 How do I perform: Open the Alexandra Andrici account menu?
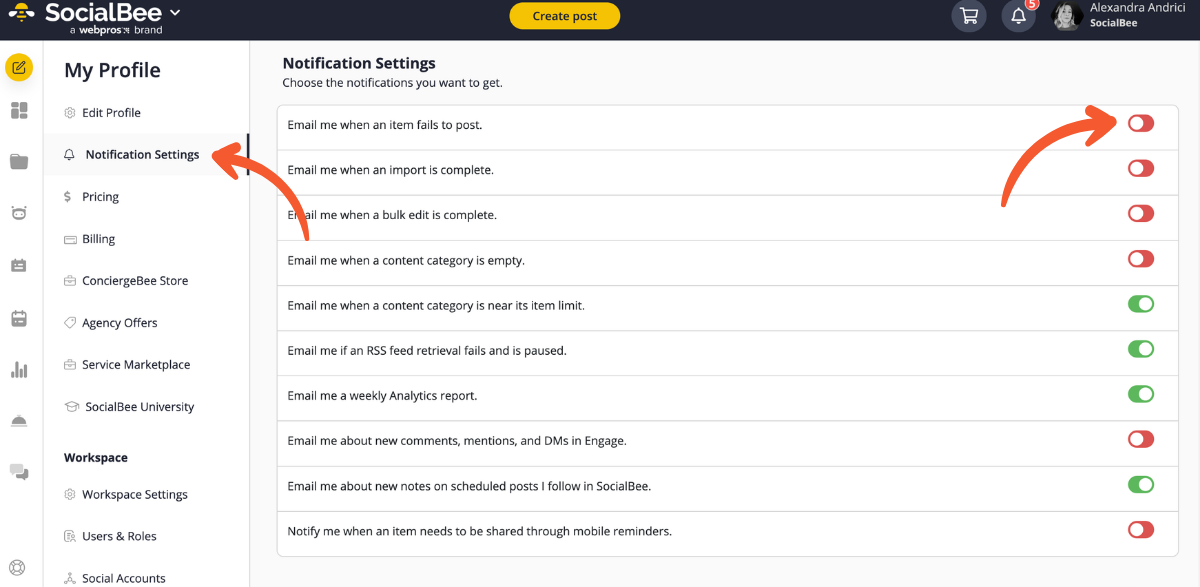coord(1110,16)
